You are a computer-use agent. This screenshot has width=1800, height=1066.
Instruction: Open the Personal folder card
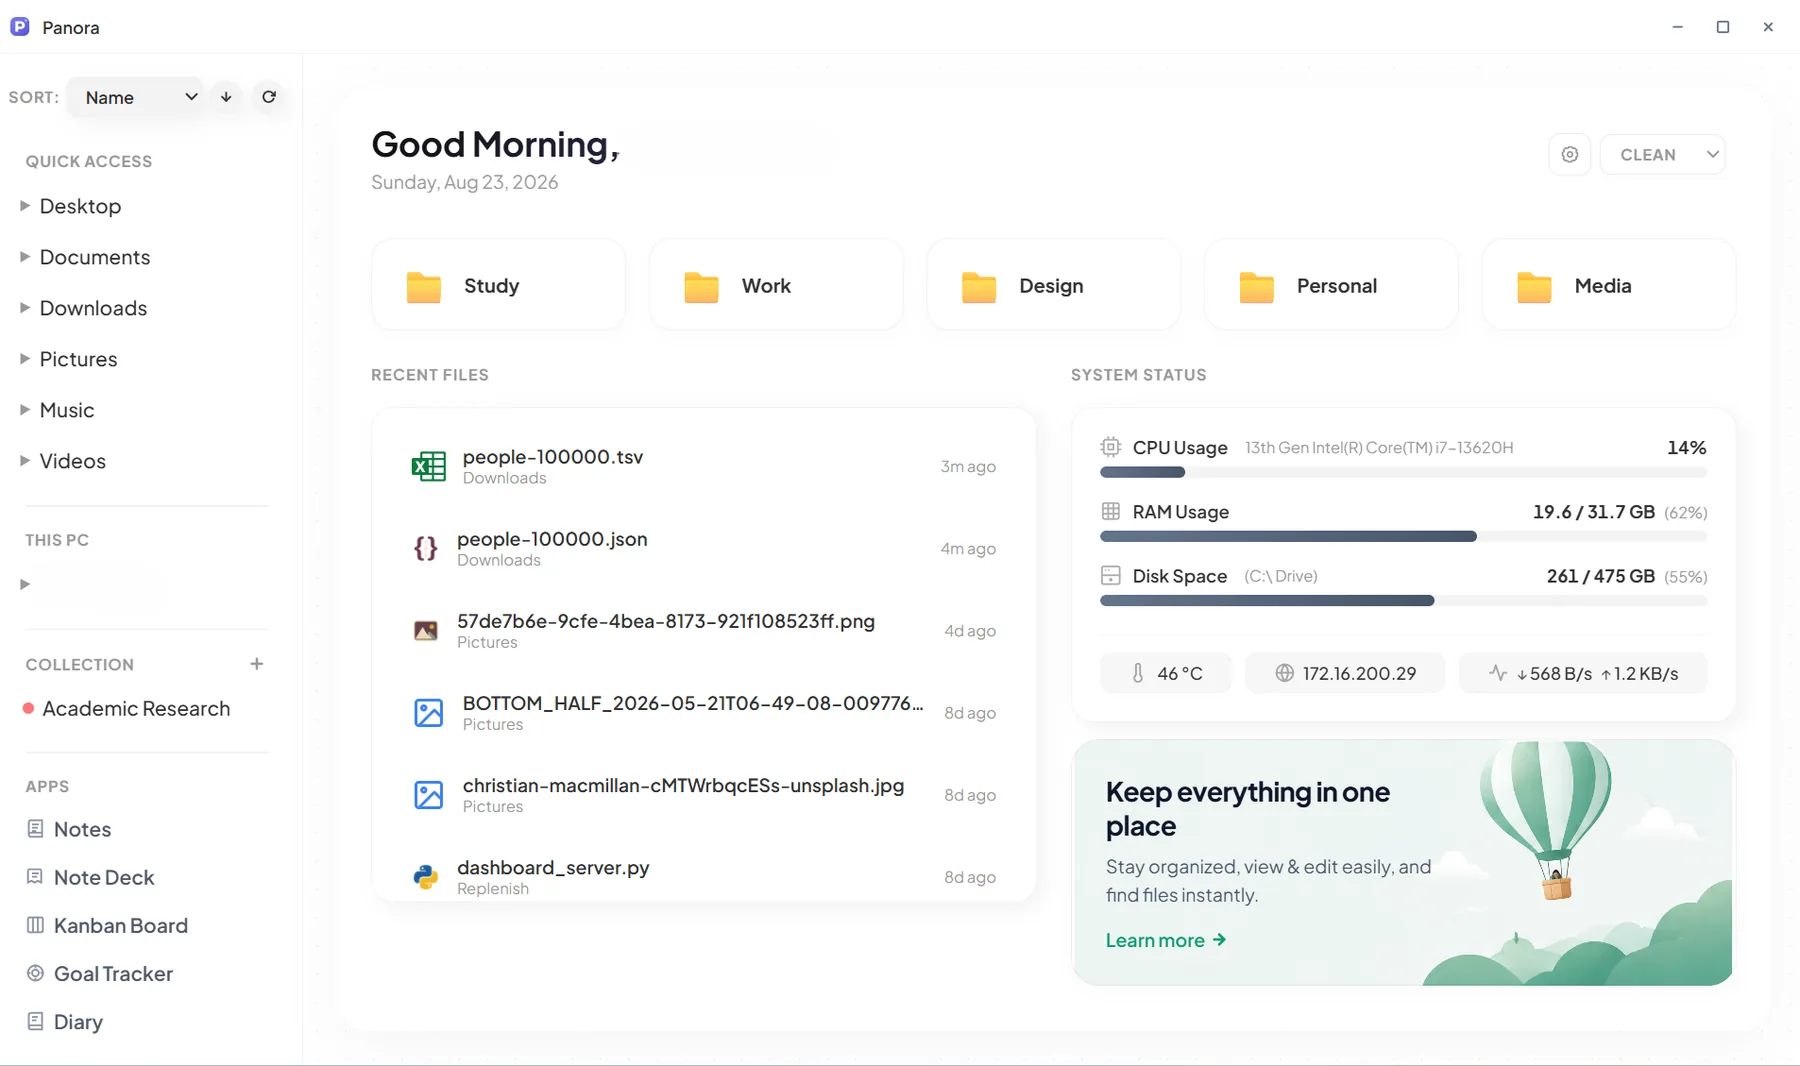coord(1331,285)
